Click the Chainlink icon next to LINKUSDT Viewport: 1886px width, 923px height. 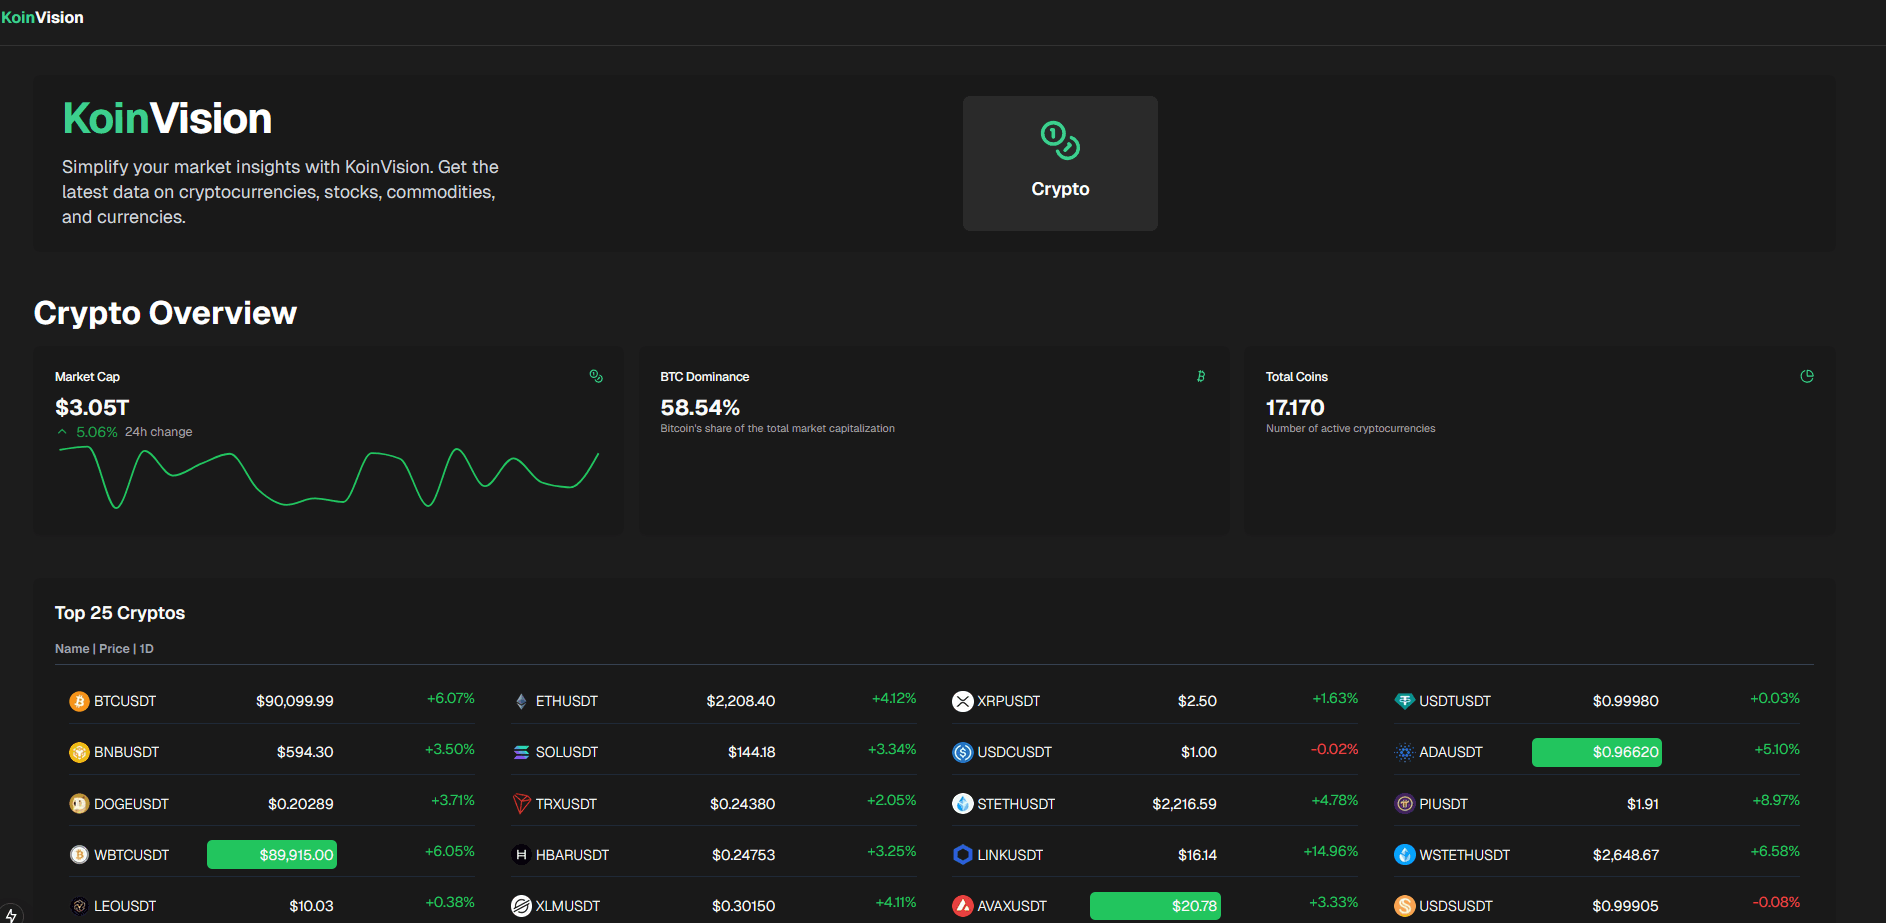tap(961, 854)
